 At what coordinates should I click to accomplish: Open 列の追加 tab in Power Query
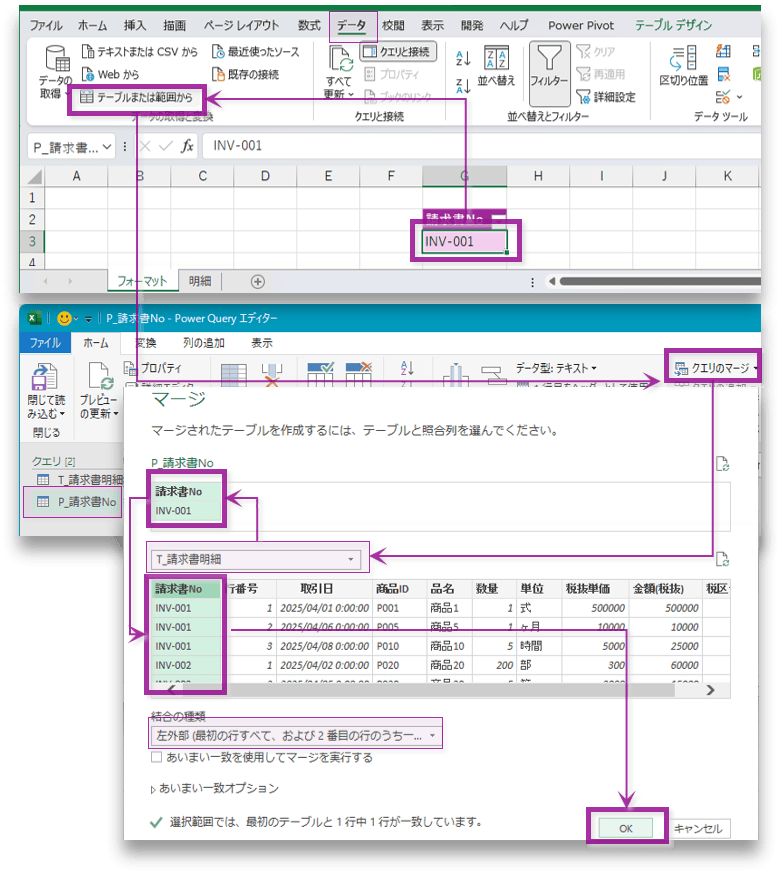[x=204, y=343]
